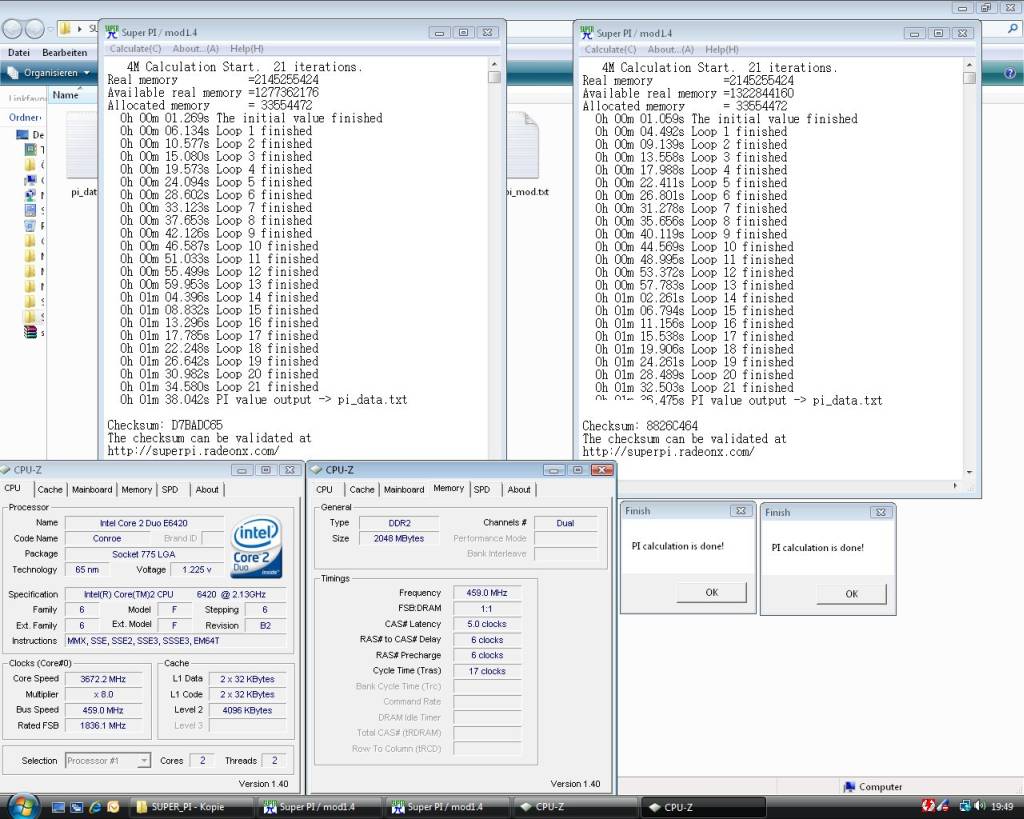Switch to CPU tab in right CPU-Z window

click(x=324, y=489)
